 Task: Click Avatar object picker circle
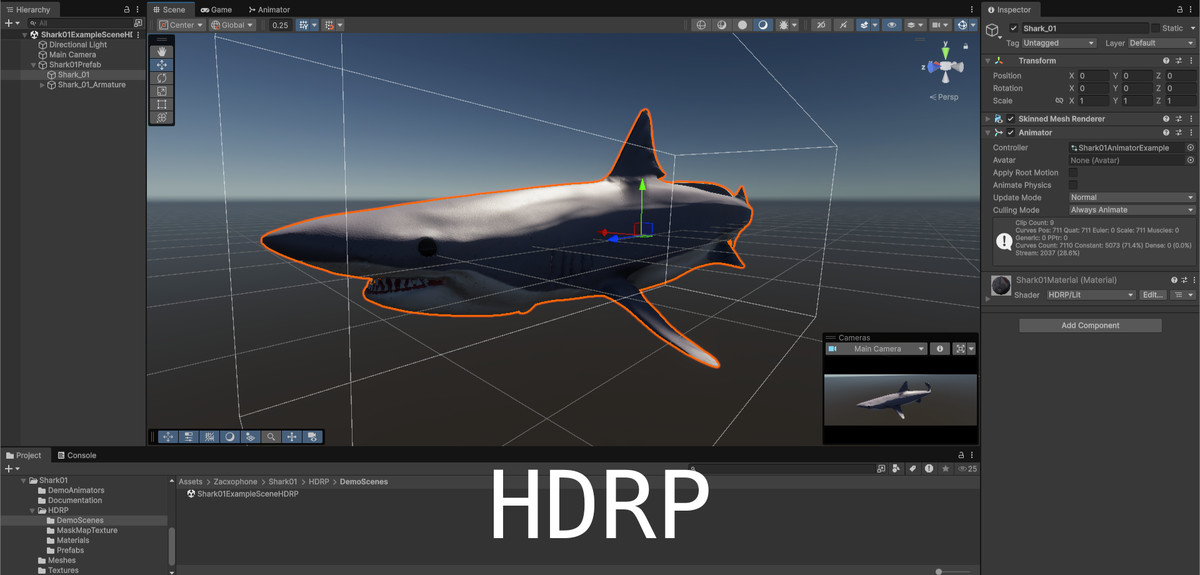1190,160
